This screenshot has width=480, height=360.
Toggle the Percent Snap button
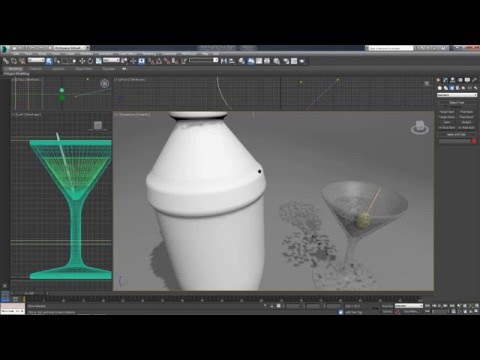click(x=167, y=61)
